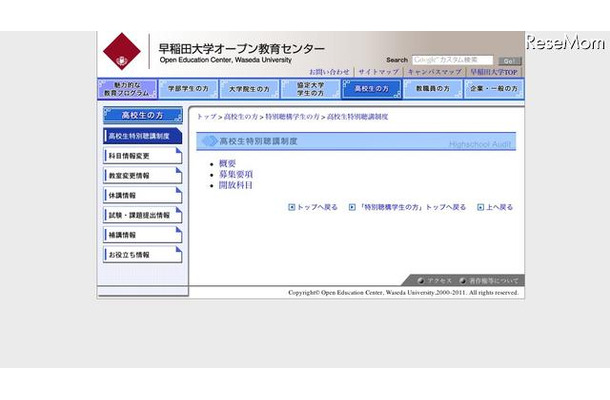
Task: Open the お問い合わせ contact link
Action: (x=329, y=72)
